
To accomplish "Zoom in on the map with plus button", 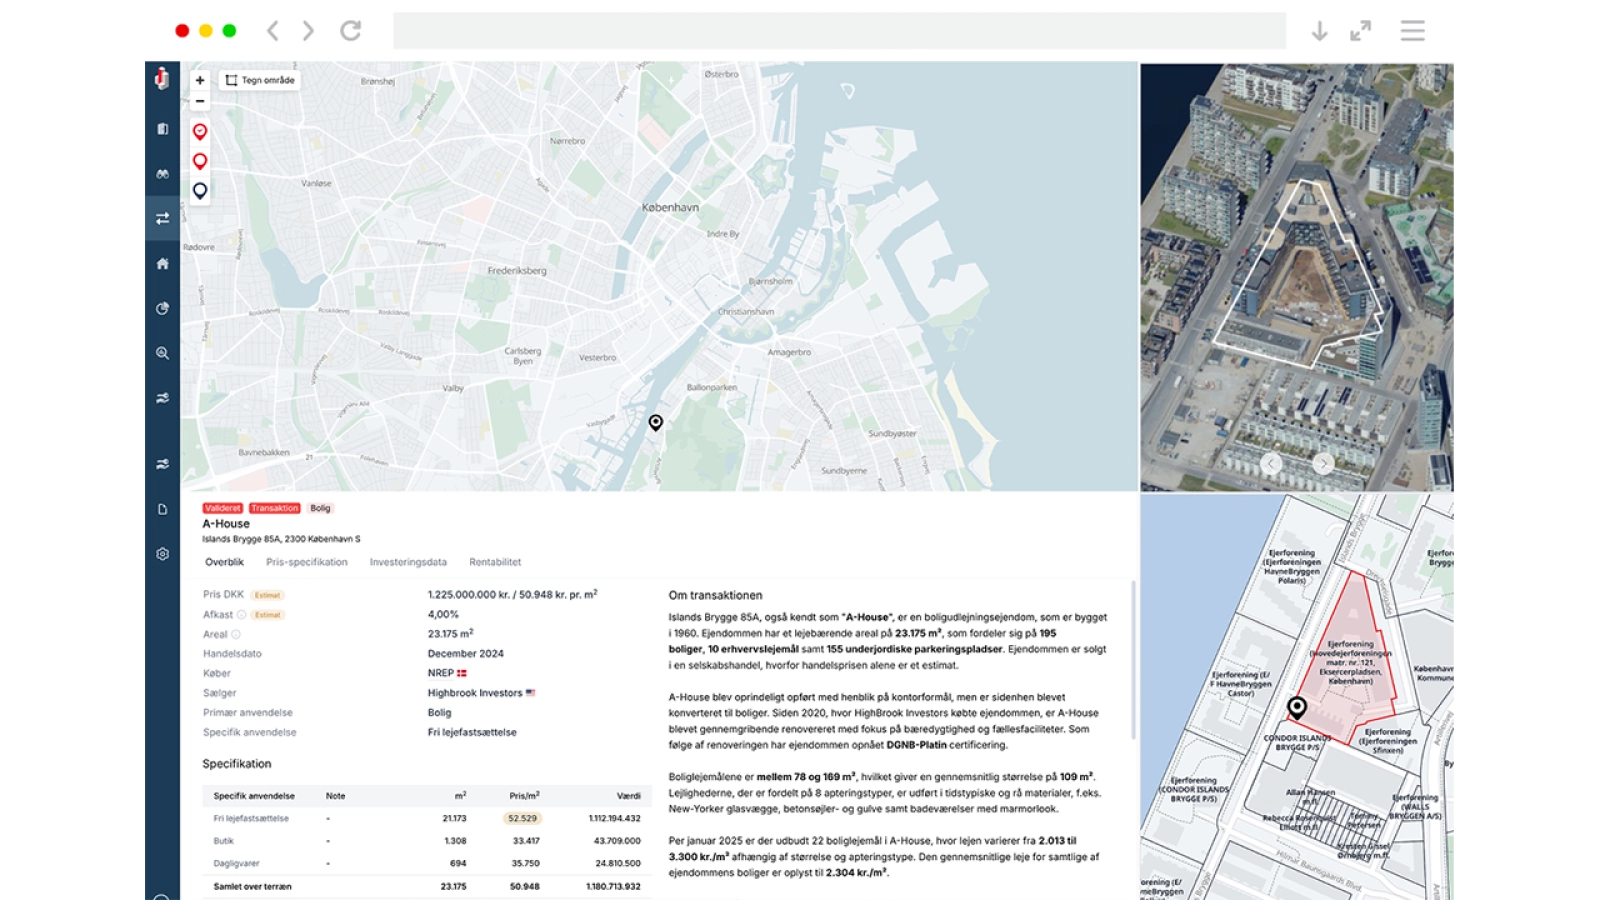I will tap(200, 80).
